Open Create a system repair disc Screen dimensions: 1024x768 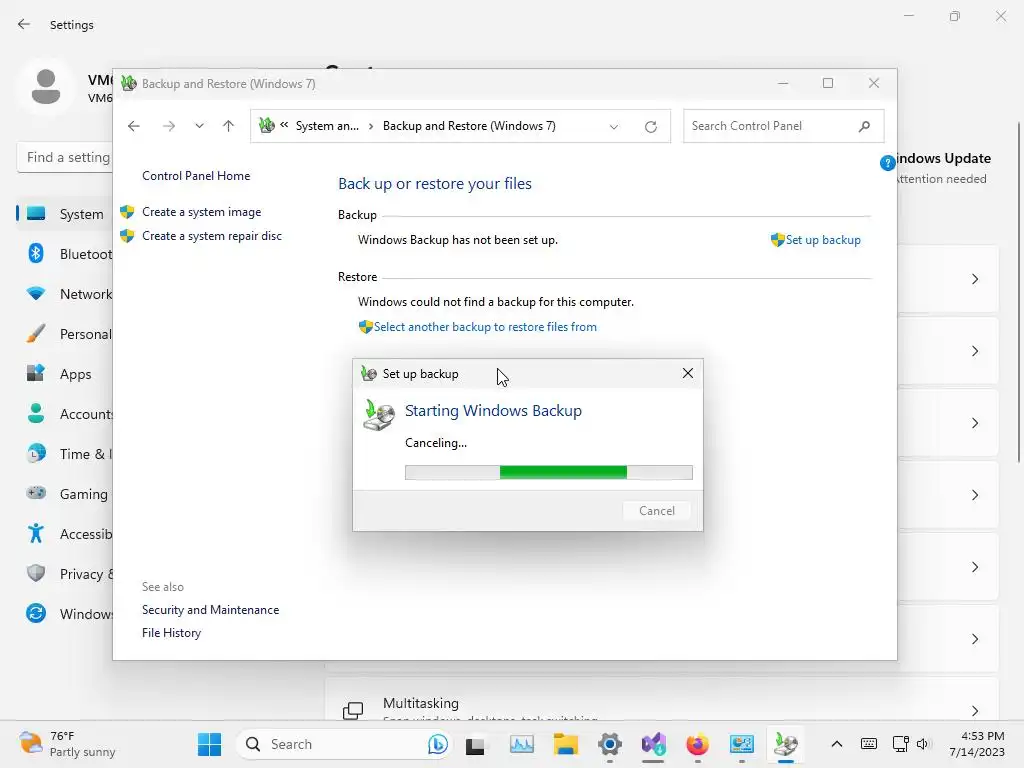212,236
